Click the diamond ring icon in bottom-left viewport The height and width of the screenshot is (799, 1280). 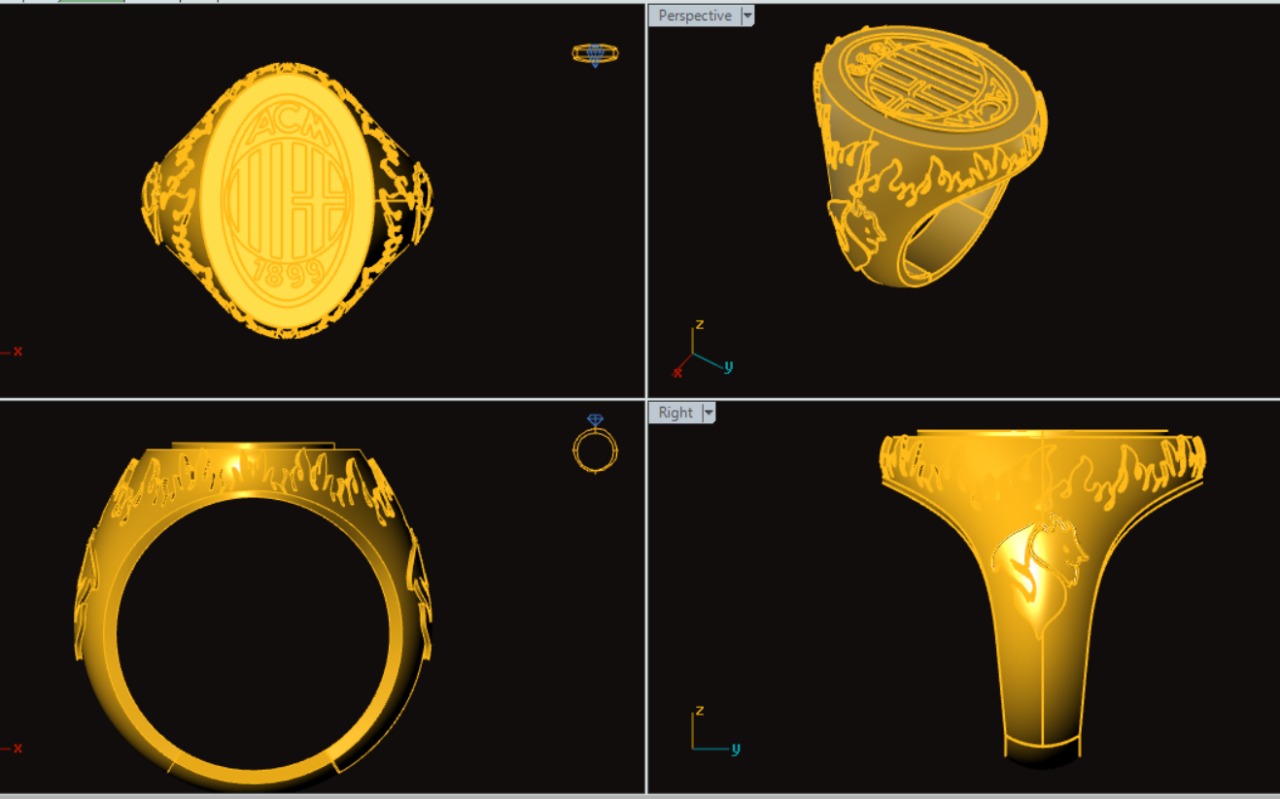tap(595, 444)
